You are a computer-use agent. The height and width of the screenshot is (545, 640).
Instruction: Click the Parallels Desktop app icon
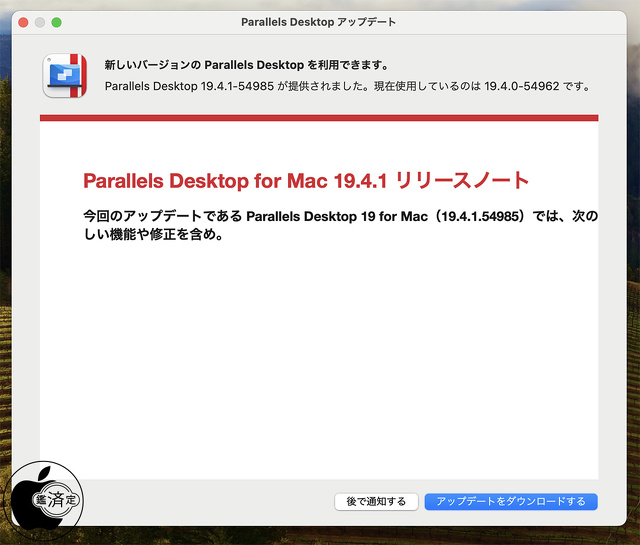[x=65, y=76]
